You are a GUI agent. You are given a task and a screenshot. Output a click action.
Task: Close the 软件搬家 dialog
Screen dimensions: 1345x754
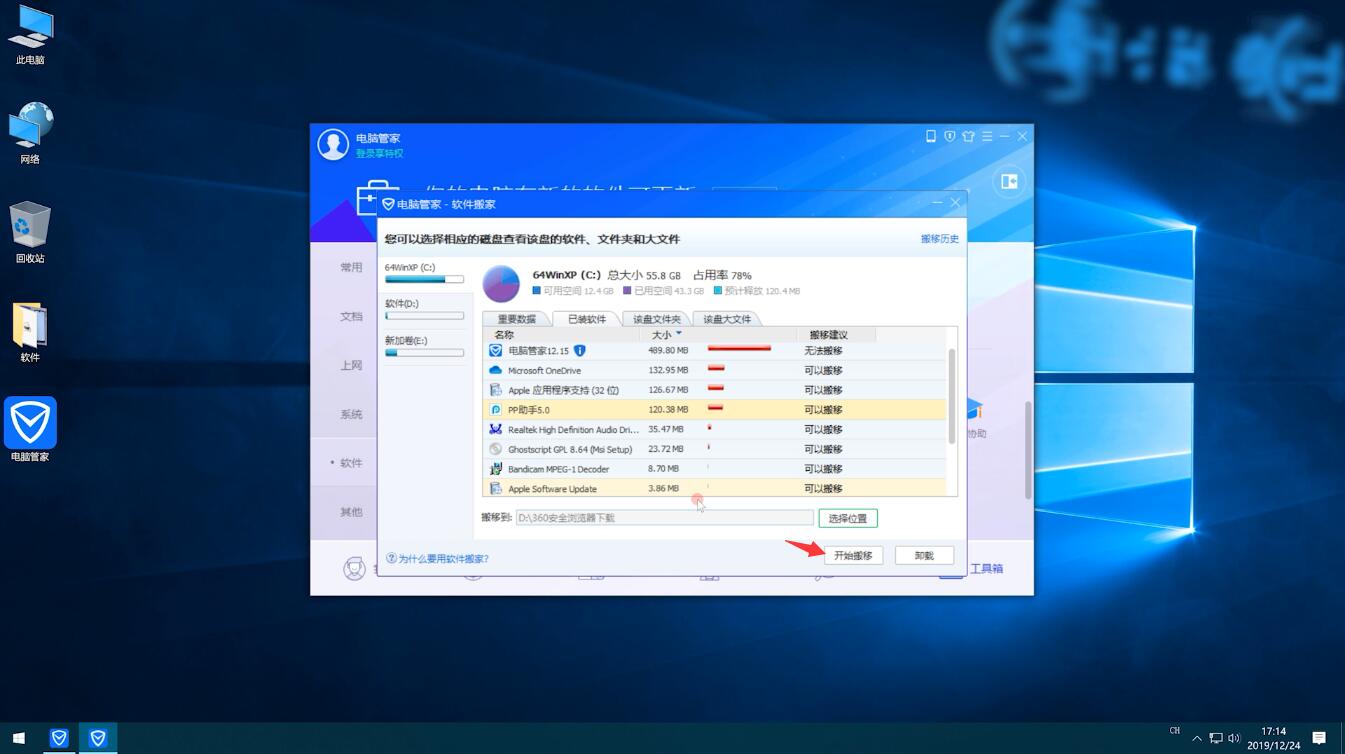[x=955, y=203]
